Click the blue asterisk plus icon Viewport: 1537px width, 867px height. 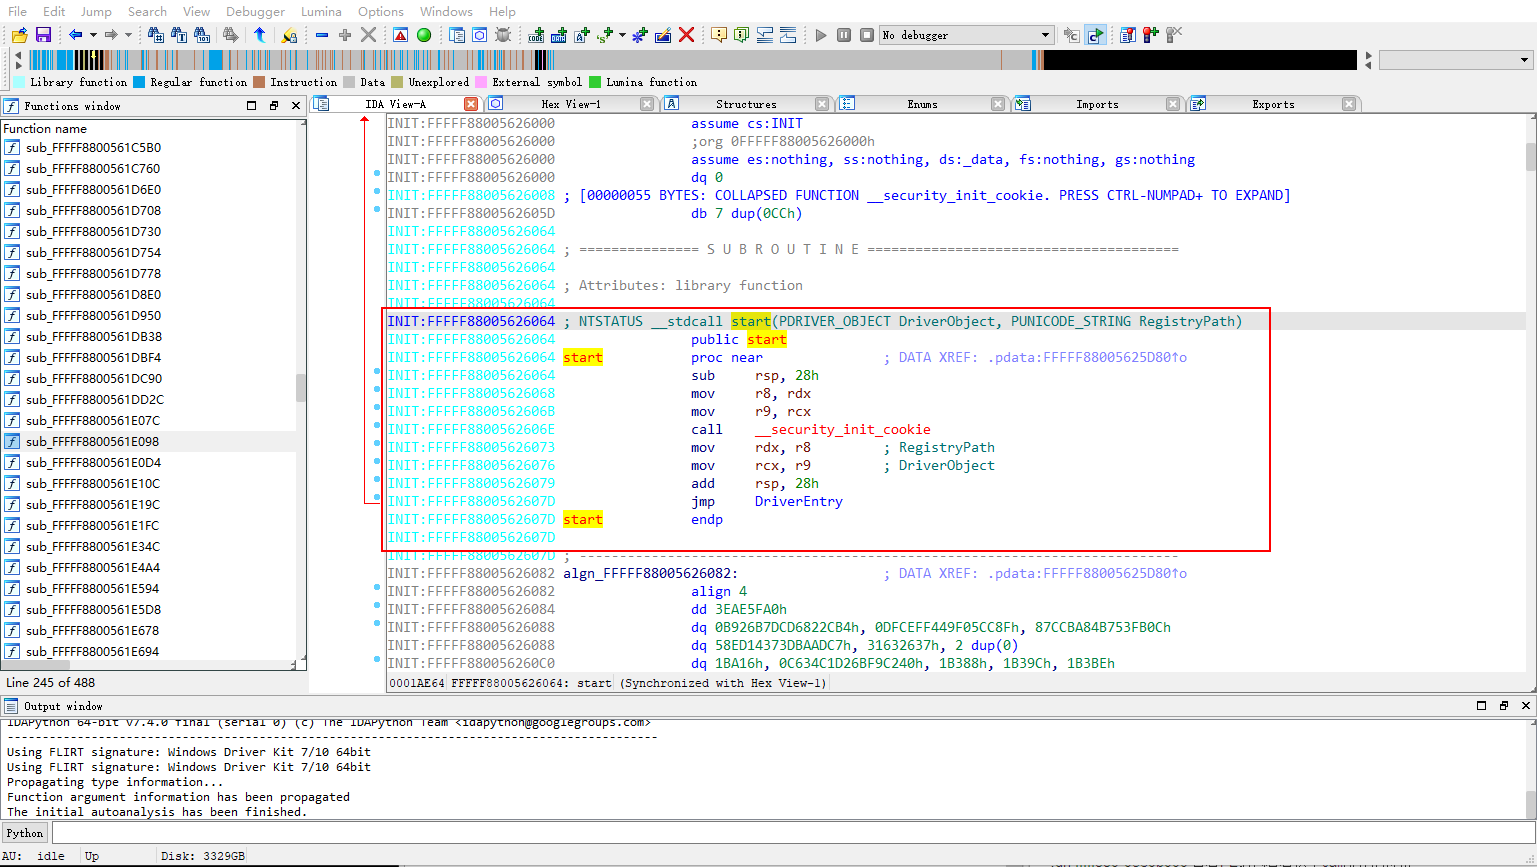(640, 35)
